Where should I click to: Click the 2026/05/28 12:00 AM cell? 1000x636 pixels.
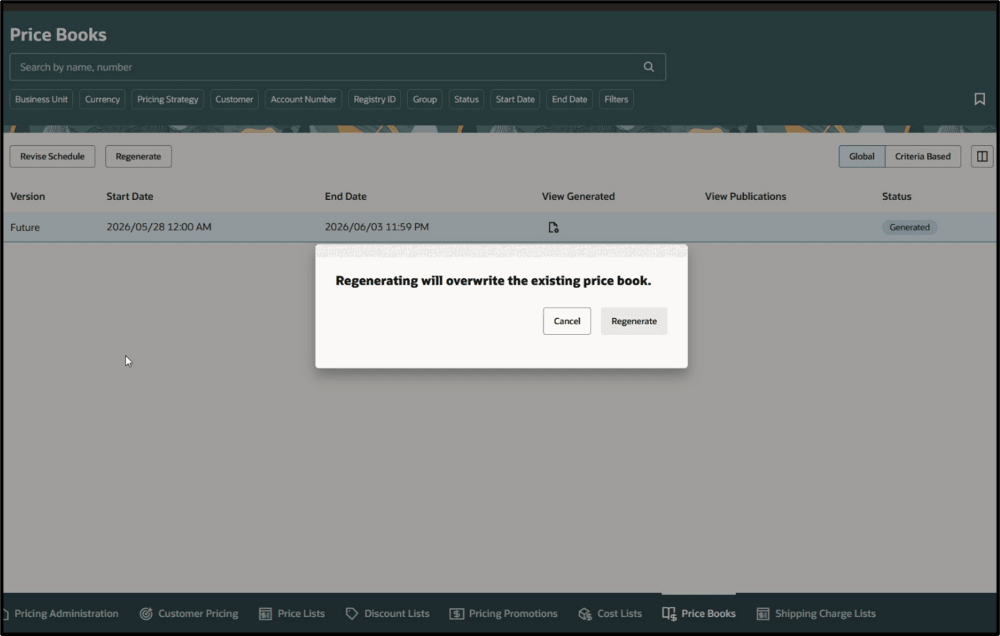click(159, 227)
